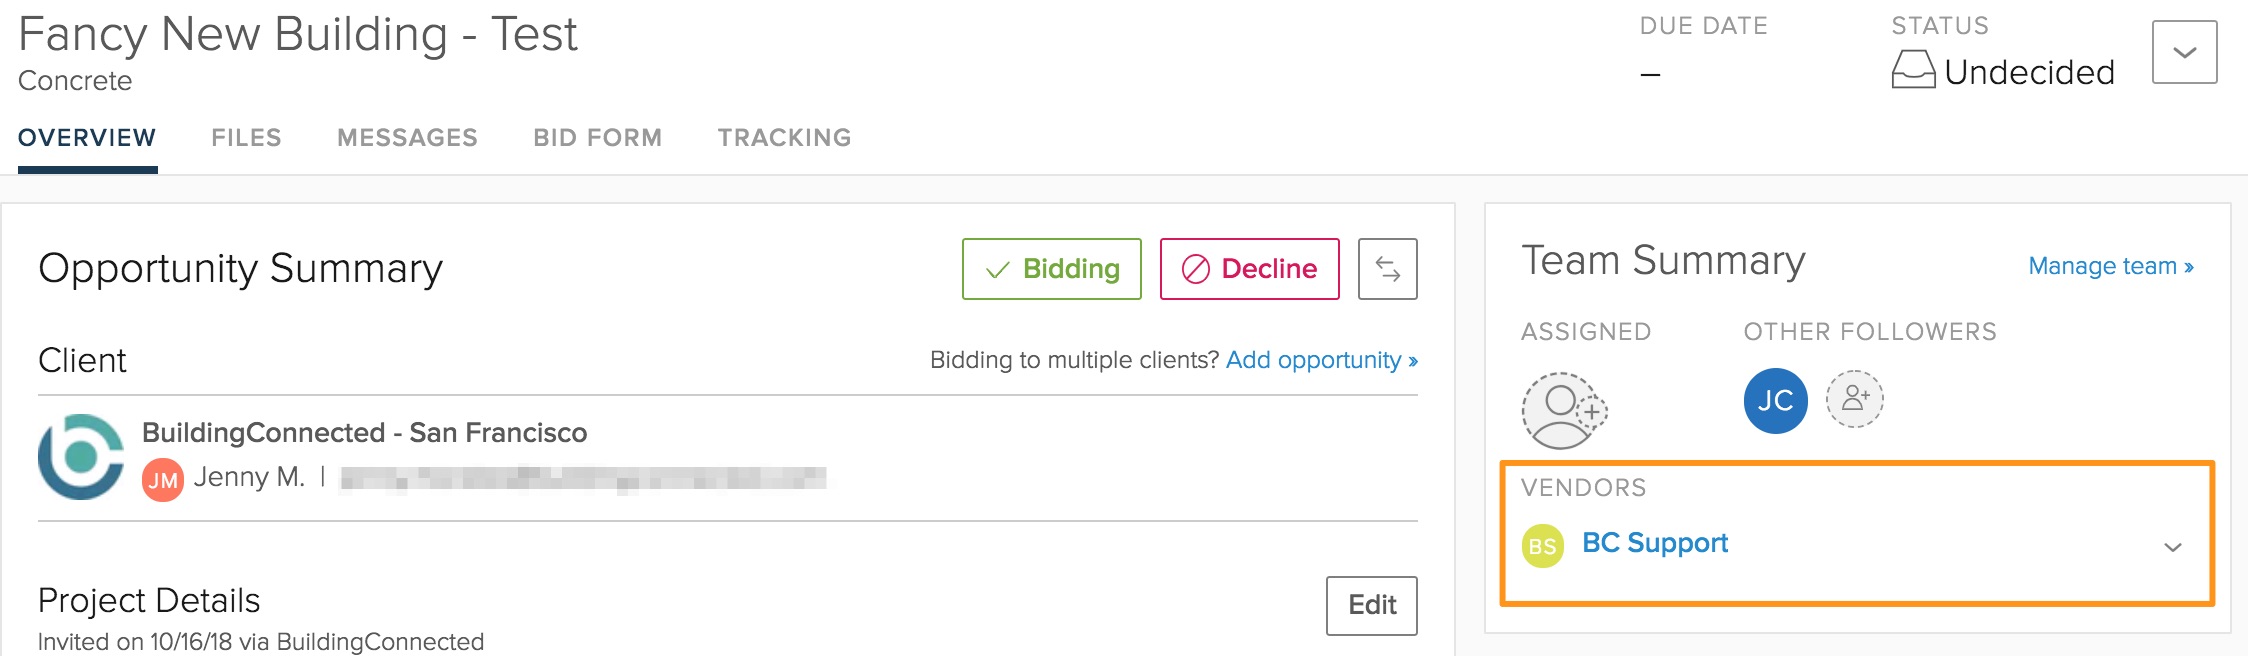Viewport: 2248px width, 656px height.
Task: Open the BC Support vendor link
Action: pos(1655,543)
